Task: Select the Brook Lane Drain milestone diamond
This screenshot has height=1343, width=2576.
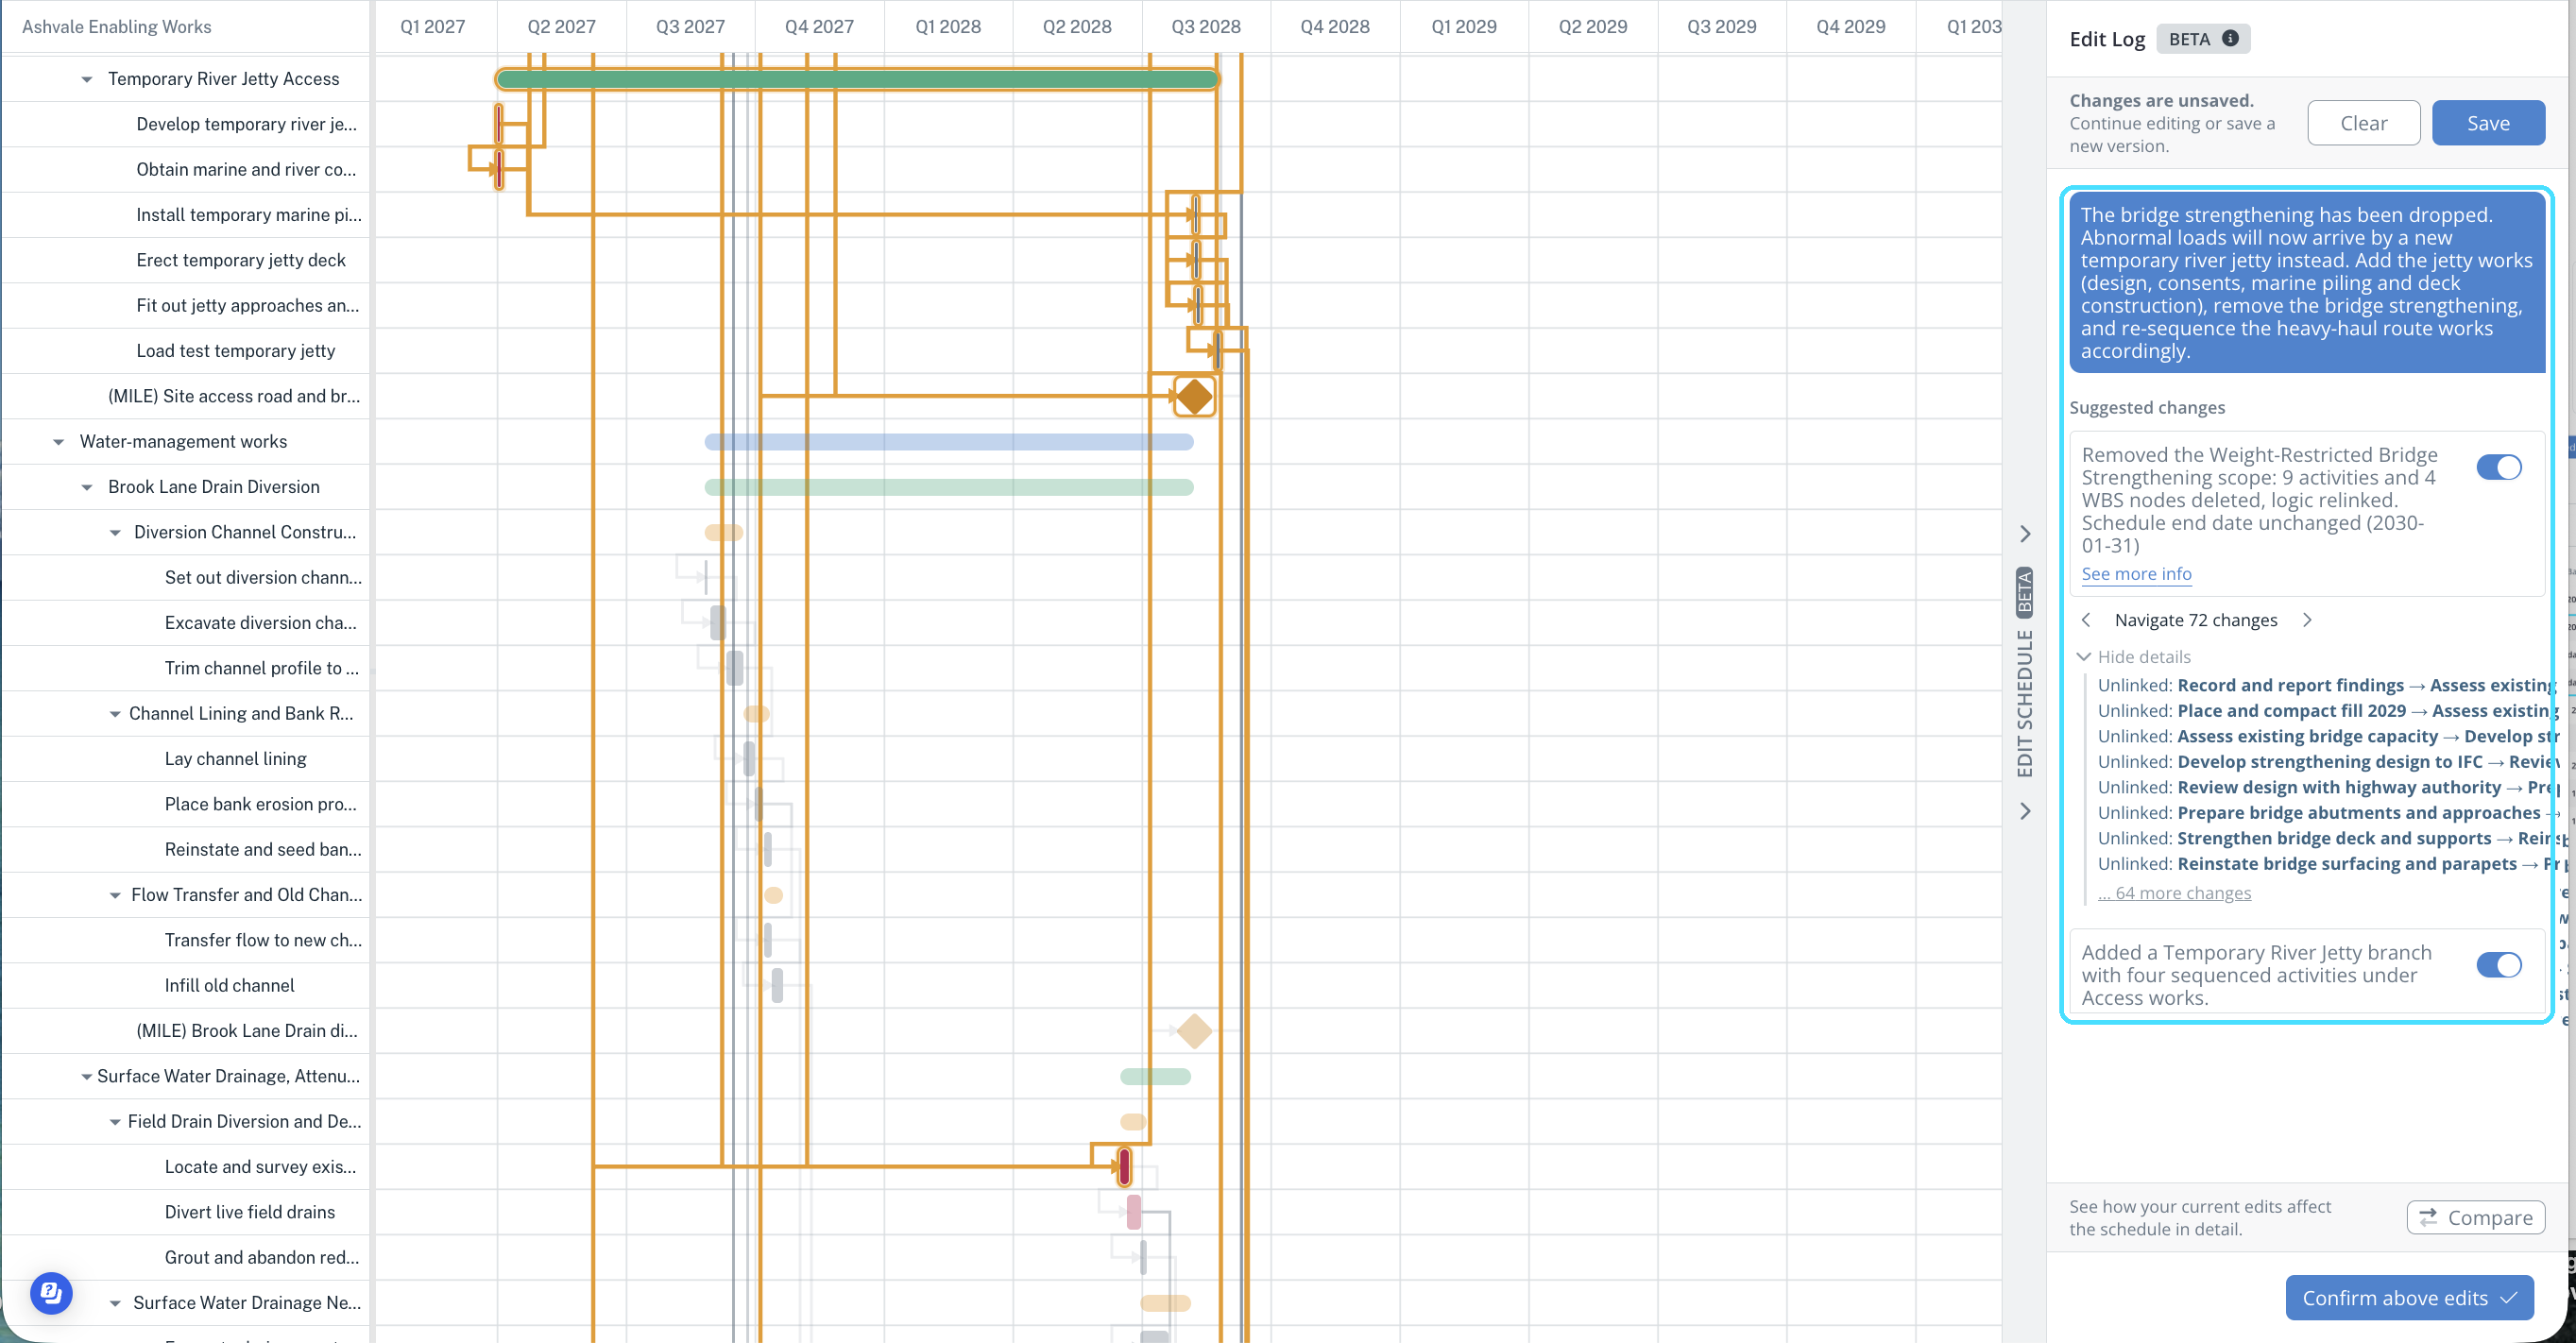Action: click(x=1194, y=1031)
